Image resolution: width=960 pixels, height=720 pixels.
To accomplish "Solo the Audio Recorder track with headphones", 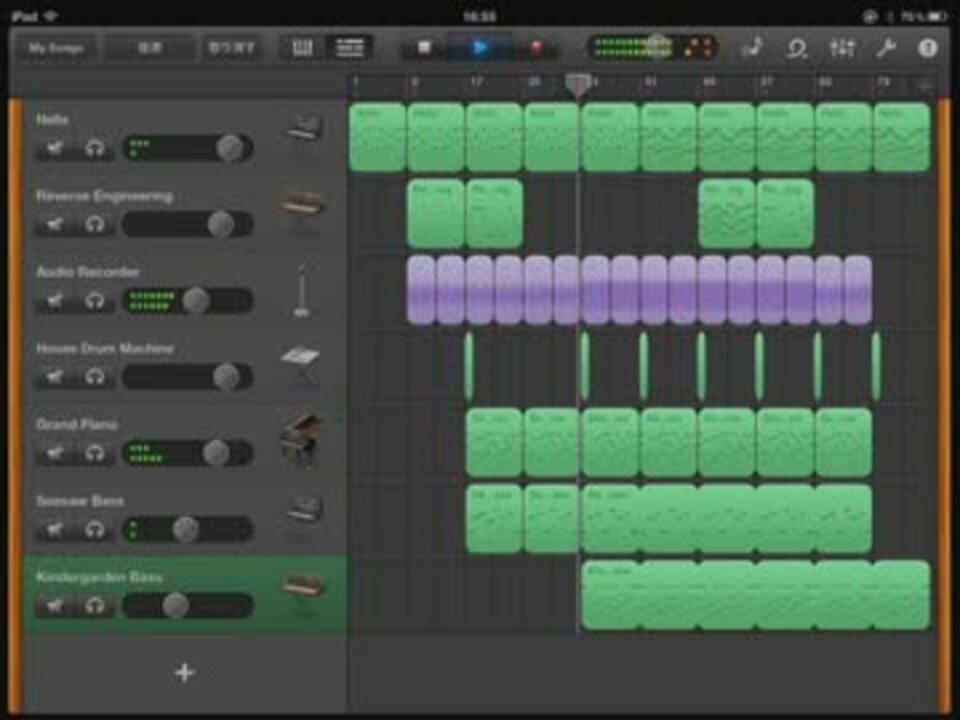I will point(95,300).
